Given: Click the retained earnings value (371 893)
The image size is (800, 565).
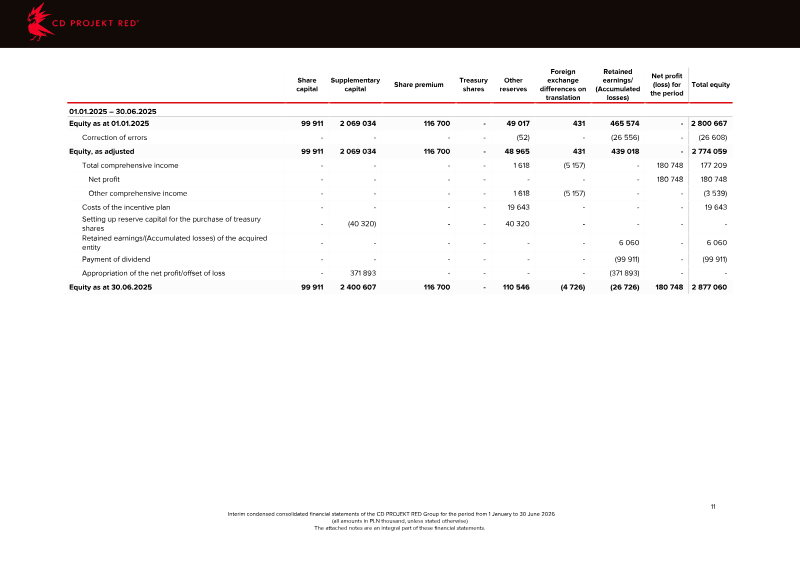Looking at the screenshot, I should pyautogui.click(x=624, y=273).
